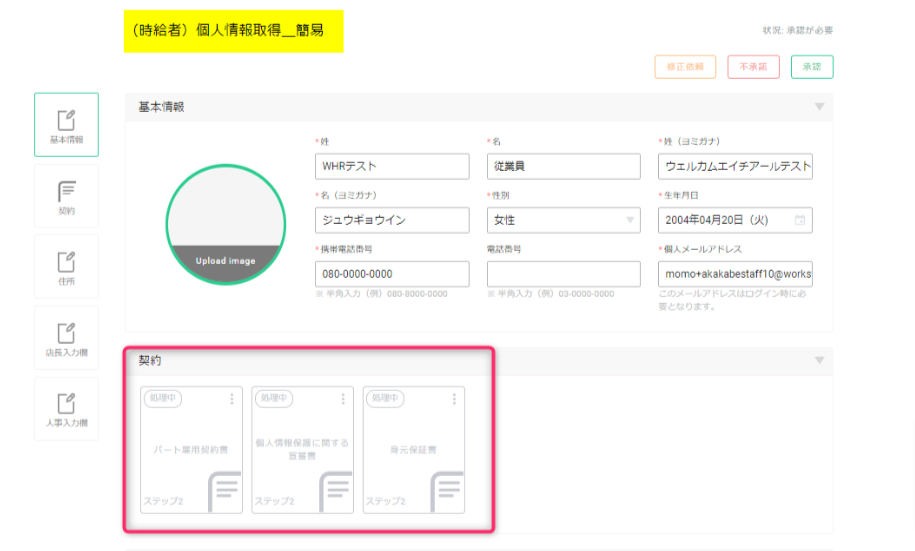Screen dimensions: 915x551
Task: Click the Upload image circle
Action: click(226, 225)
